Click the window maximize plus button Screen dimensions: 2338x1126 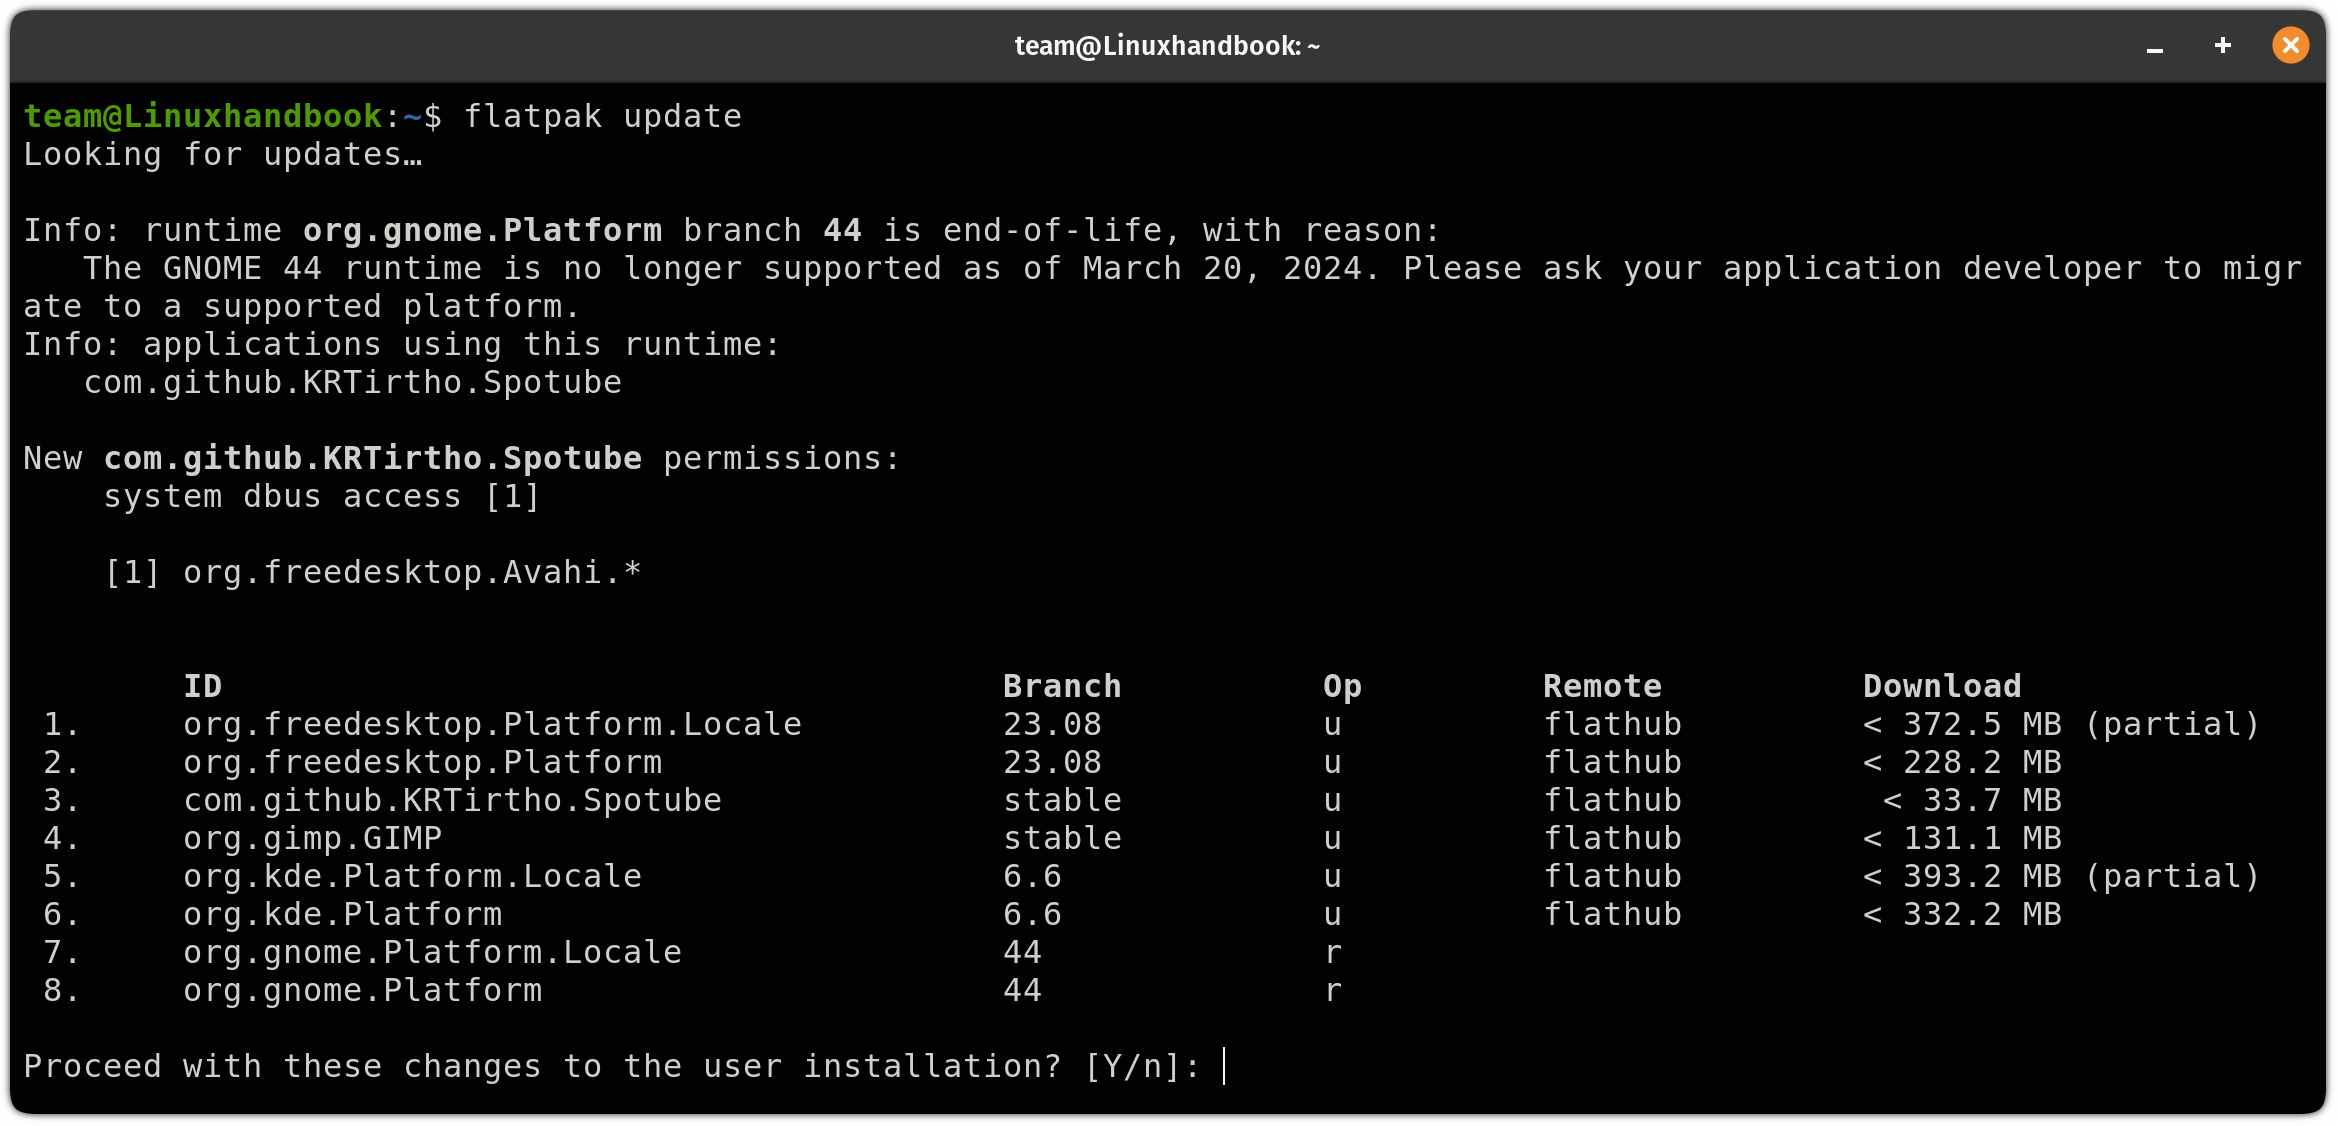click(x=2221, y=45)
